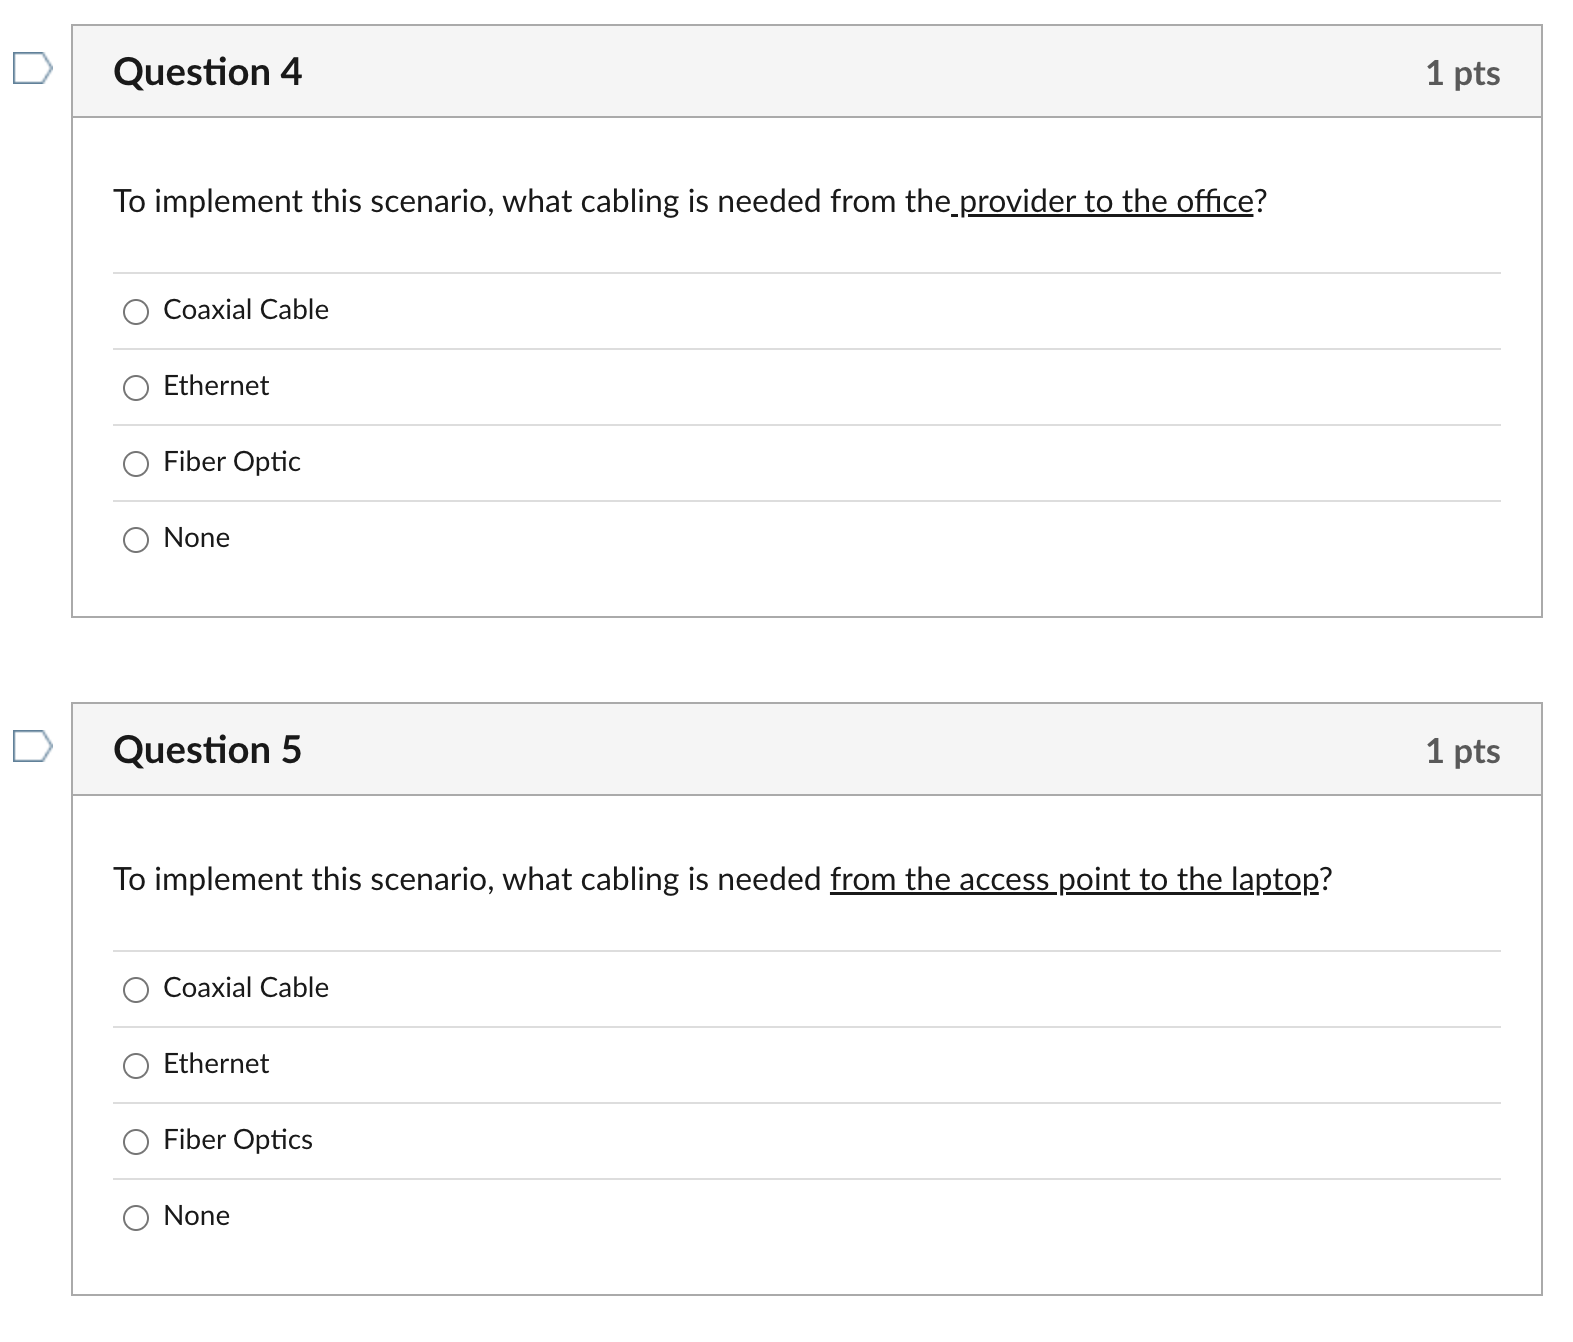This screenshot has height=1342, width=1573.
Task: Select None option in Question 4
Action: tap(136, 540)
